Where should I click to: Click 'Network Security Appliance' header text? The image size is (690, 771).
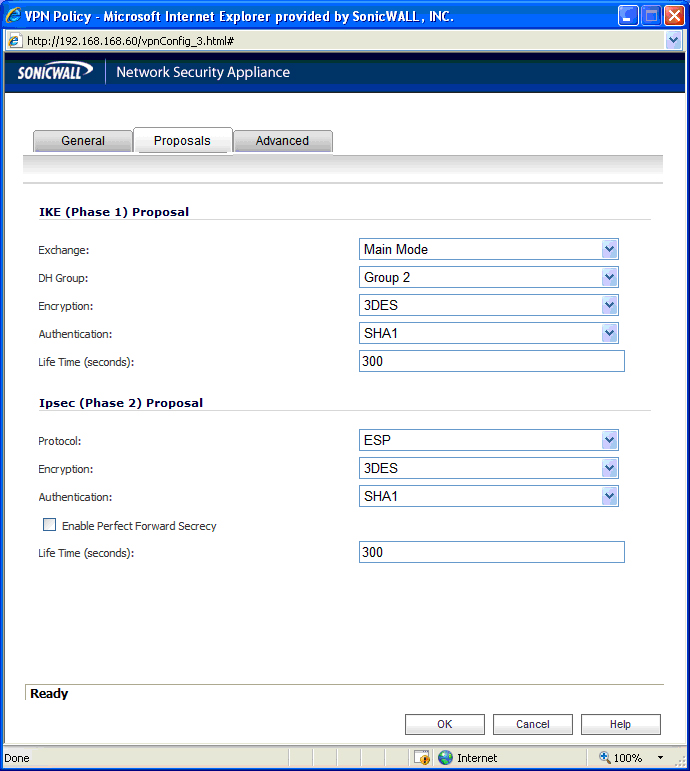pos(203,72)
